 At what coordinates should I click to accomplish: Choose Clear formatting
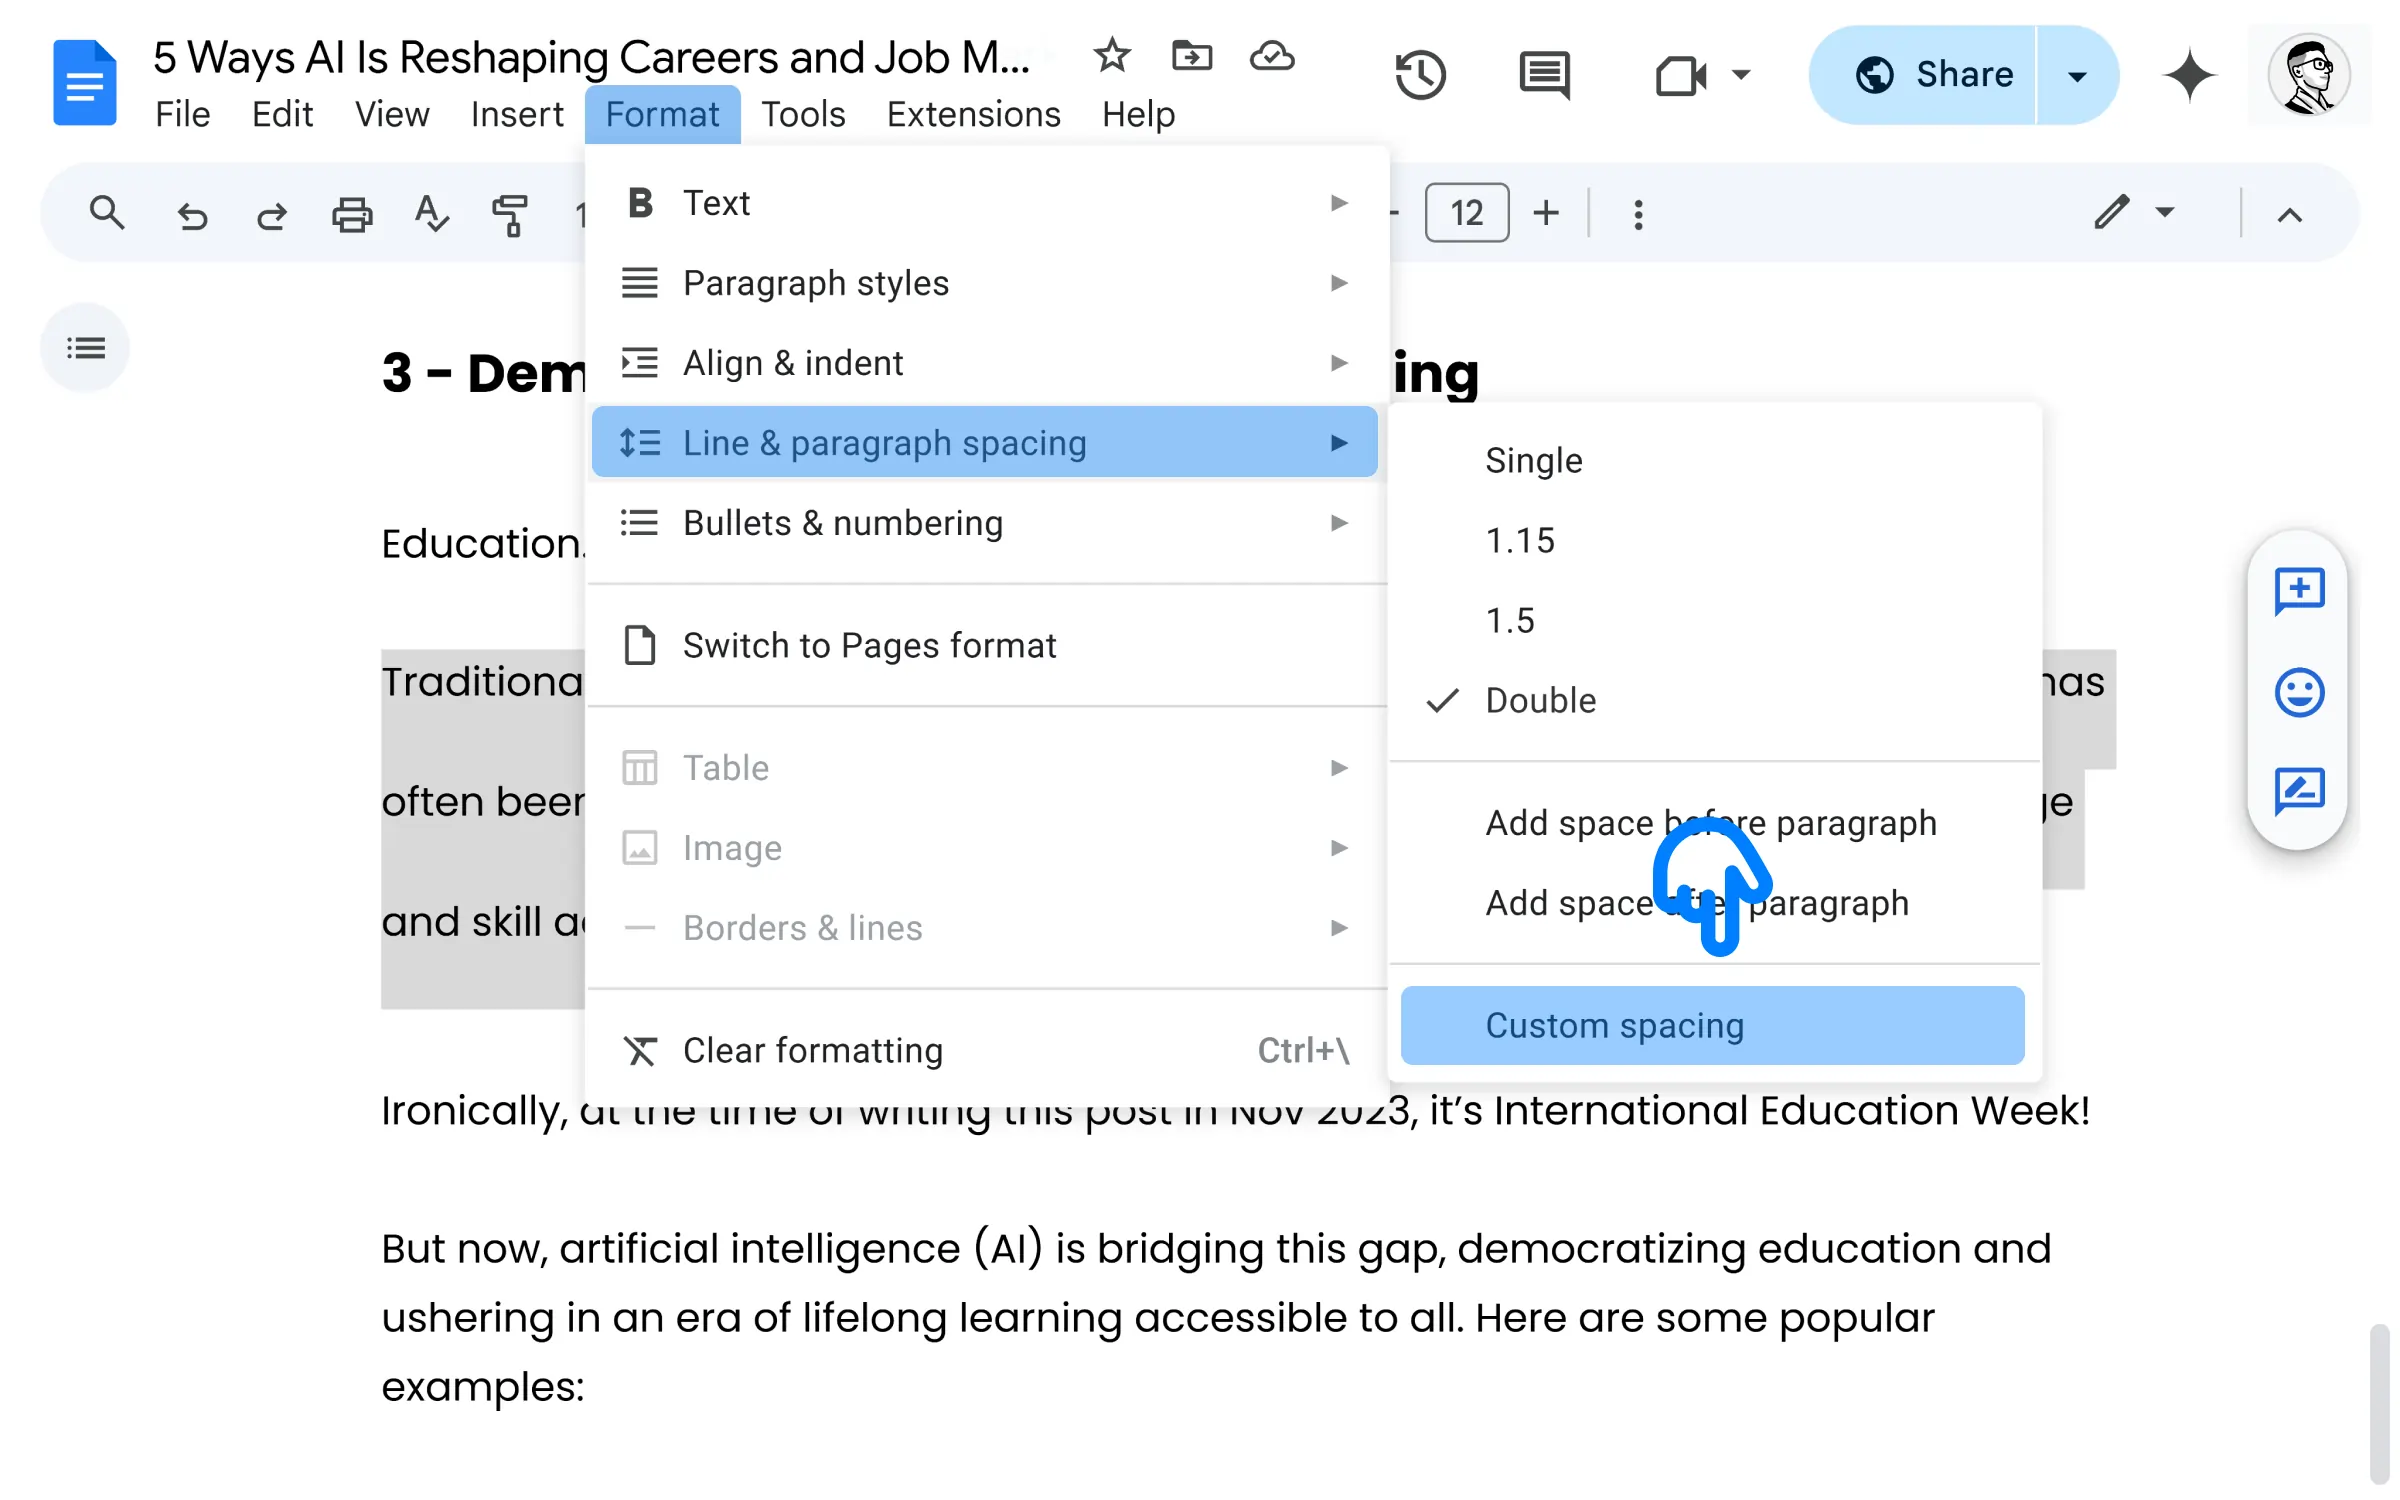coord(985,1051)
